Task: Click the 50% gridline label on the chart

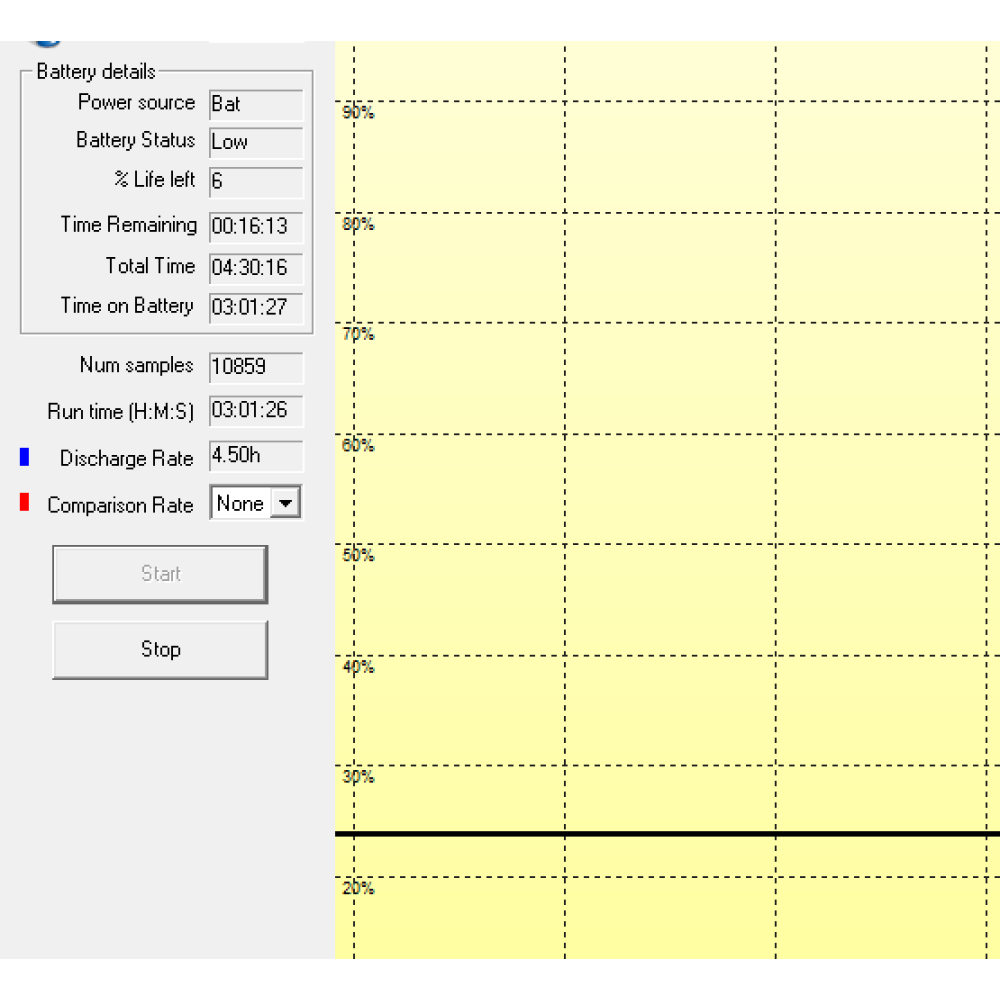Action: coord(358,555)
